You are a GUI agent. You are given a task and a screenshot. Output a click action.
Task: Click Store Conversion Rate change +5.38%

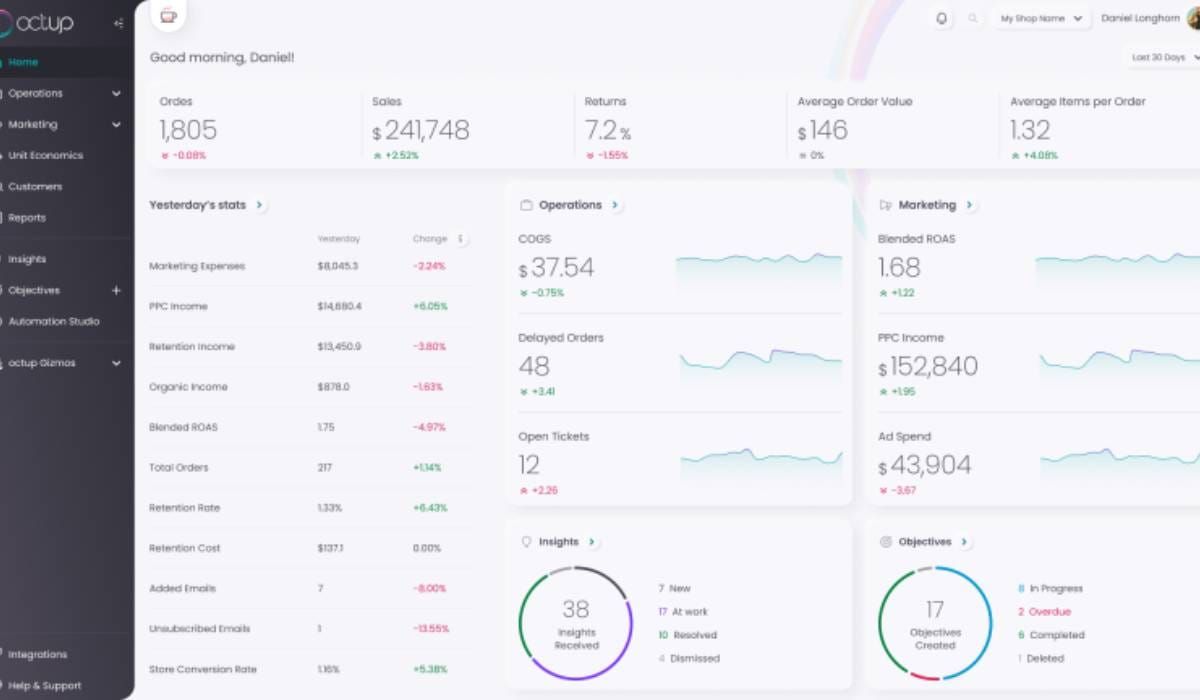(430, 669)
